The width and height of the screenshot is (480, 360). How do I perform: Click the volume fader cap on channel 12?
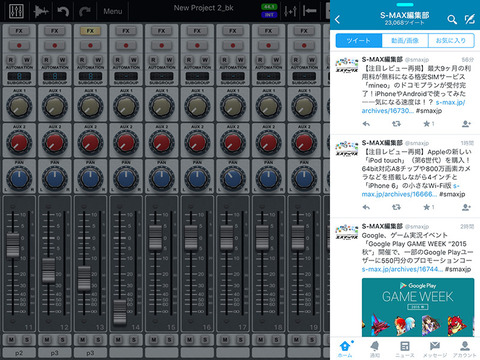pyautogui.click(x=49, y=270)
